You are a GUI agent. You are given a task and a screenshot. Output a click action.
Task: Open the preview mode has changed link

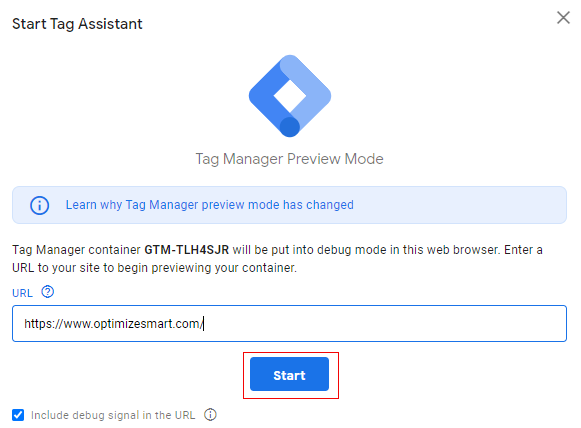210,205
